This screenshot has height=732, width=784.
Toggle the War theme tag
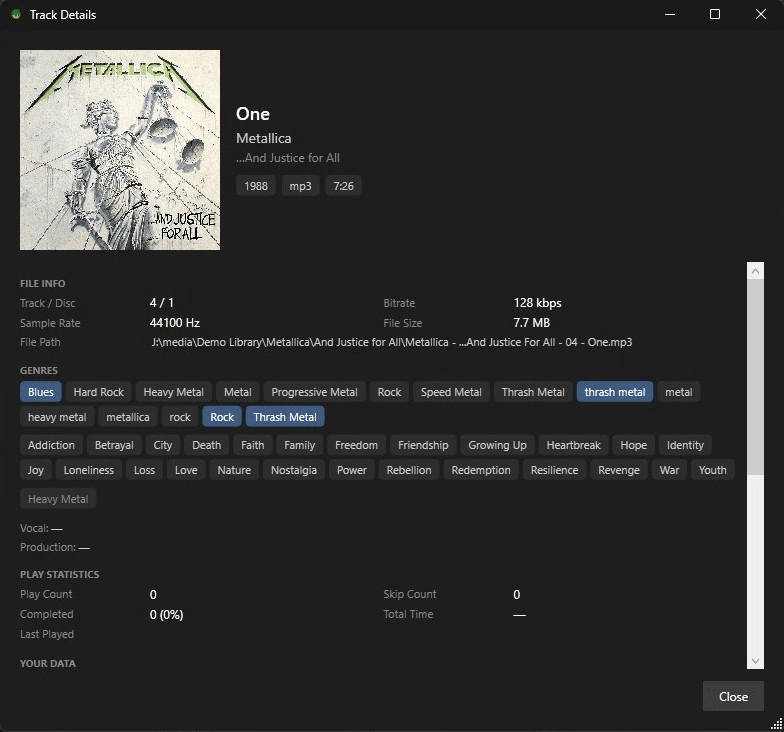669,470
